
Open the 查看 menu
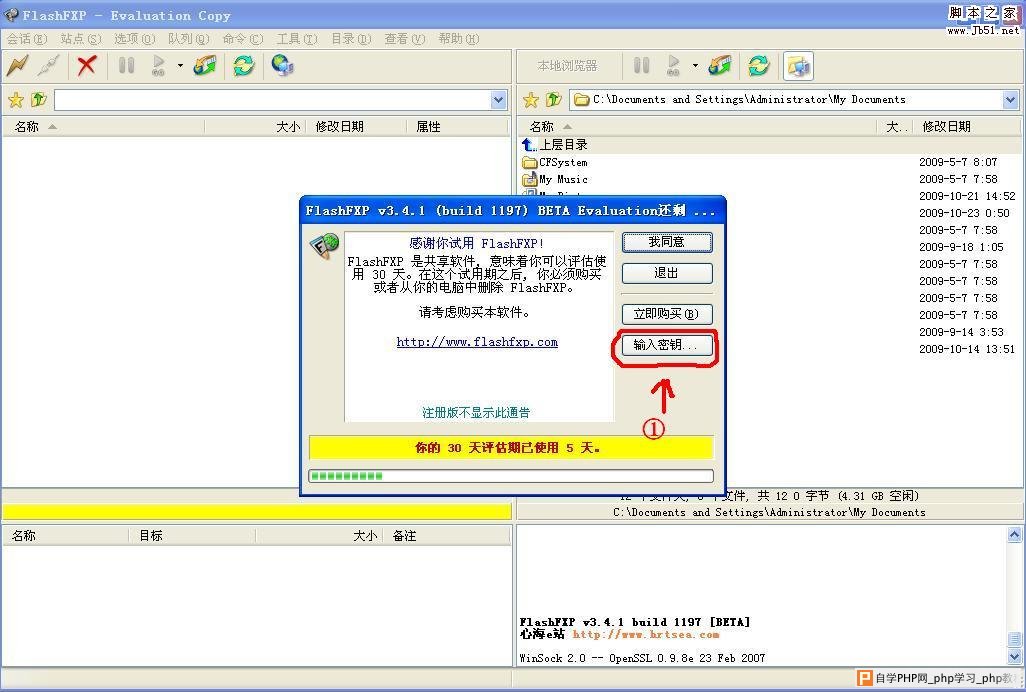(x=405, y=39)
